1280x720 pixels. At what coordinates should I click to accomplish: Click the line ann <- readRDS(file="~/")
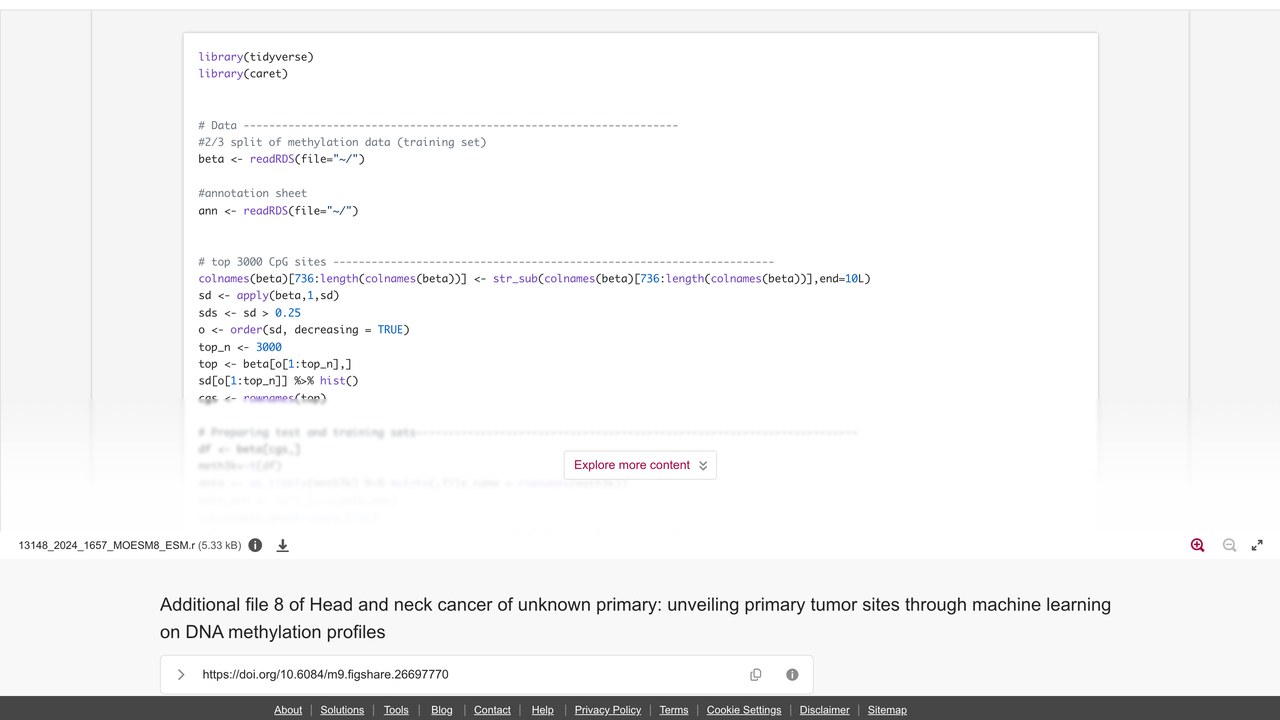click(x=278, y=211)
